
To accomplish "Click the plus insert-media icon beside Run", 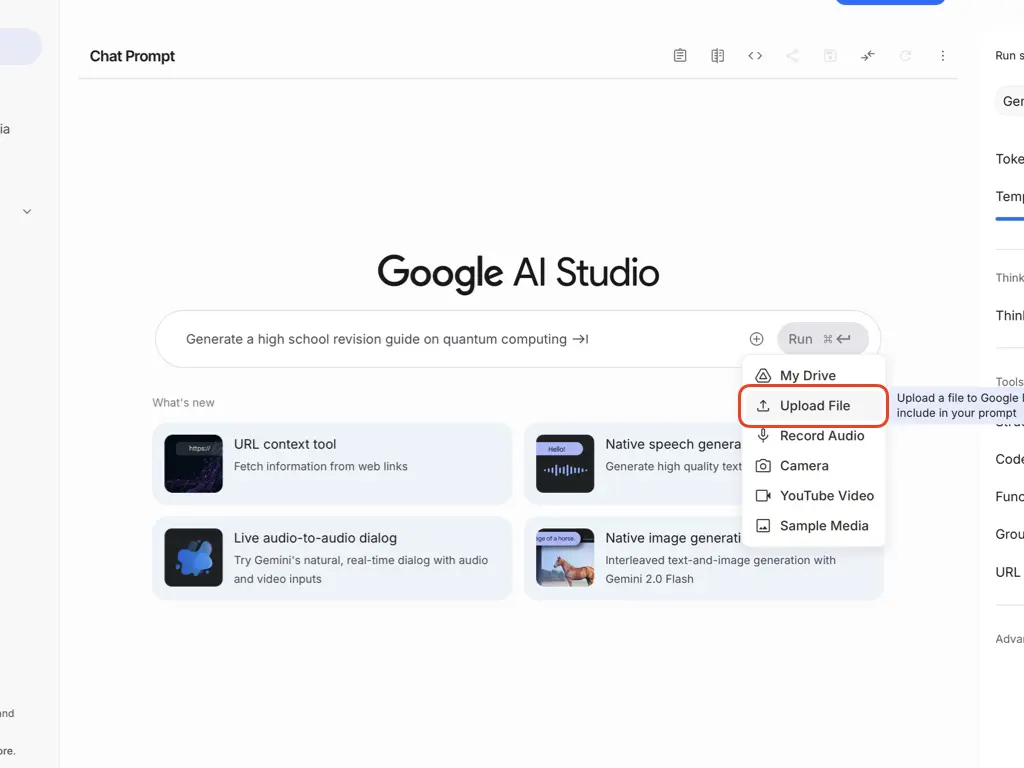I will coord(756,339).
